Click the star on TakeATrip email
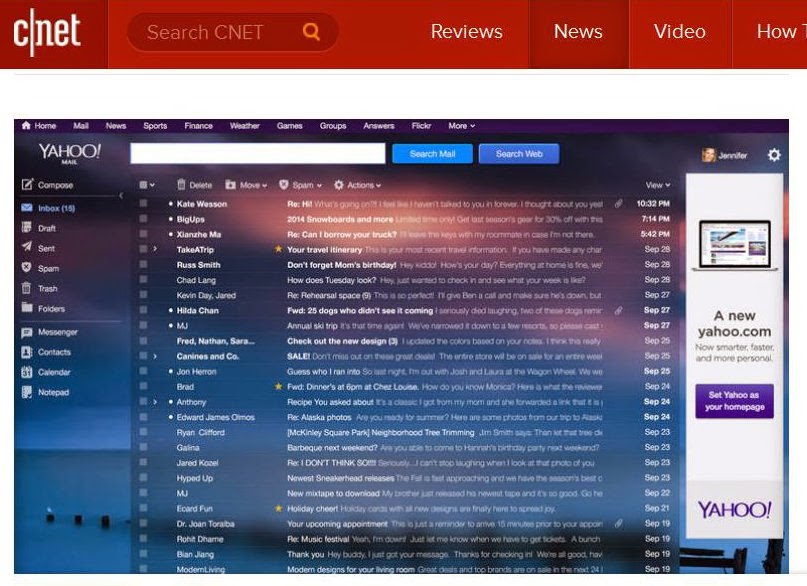 point(278,249)
